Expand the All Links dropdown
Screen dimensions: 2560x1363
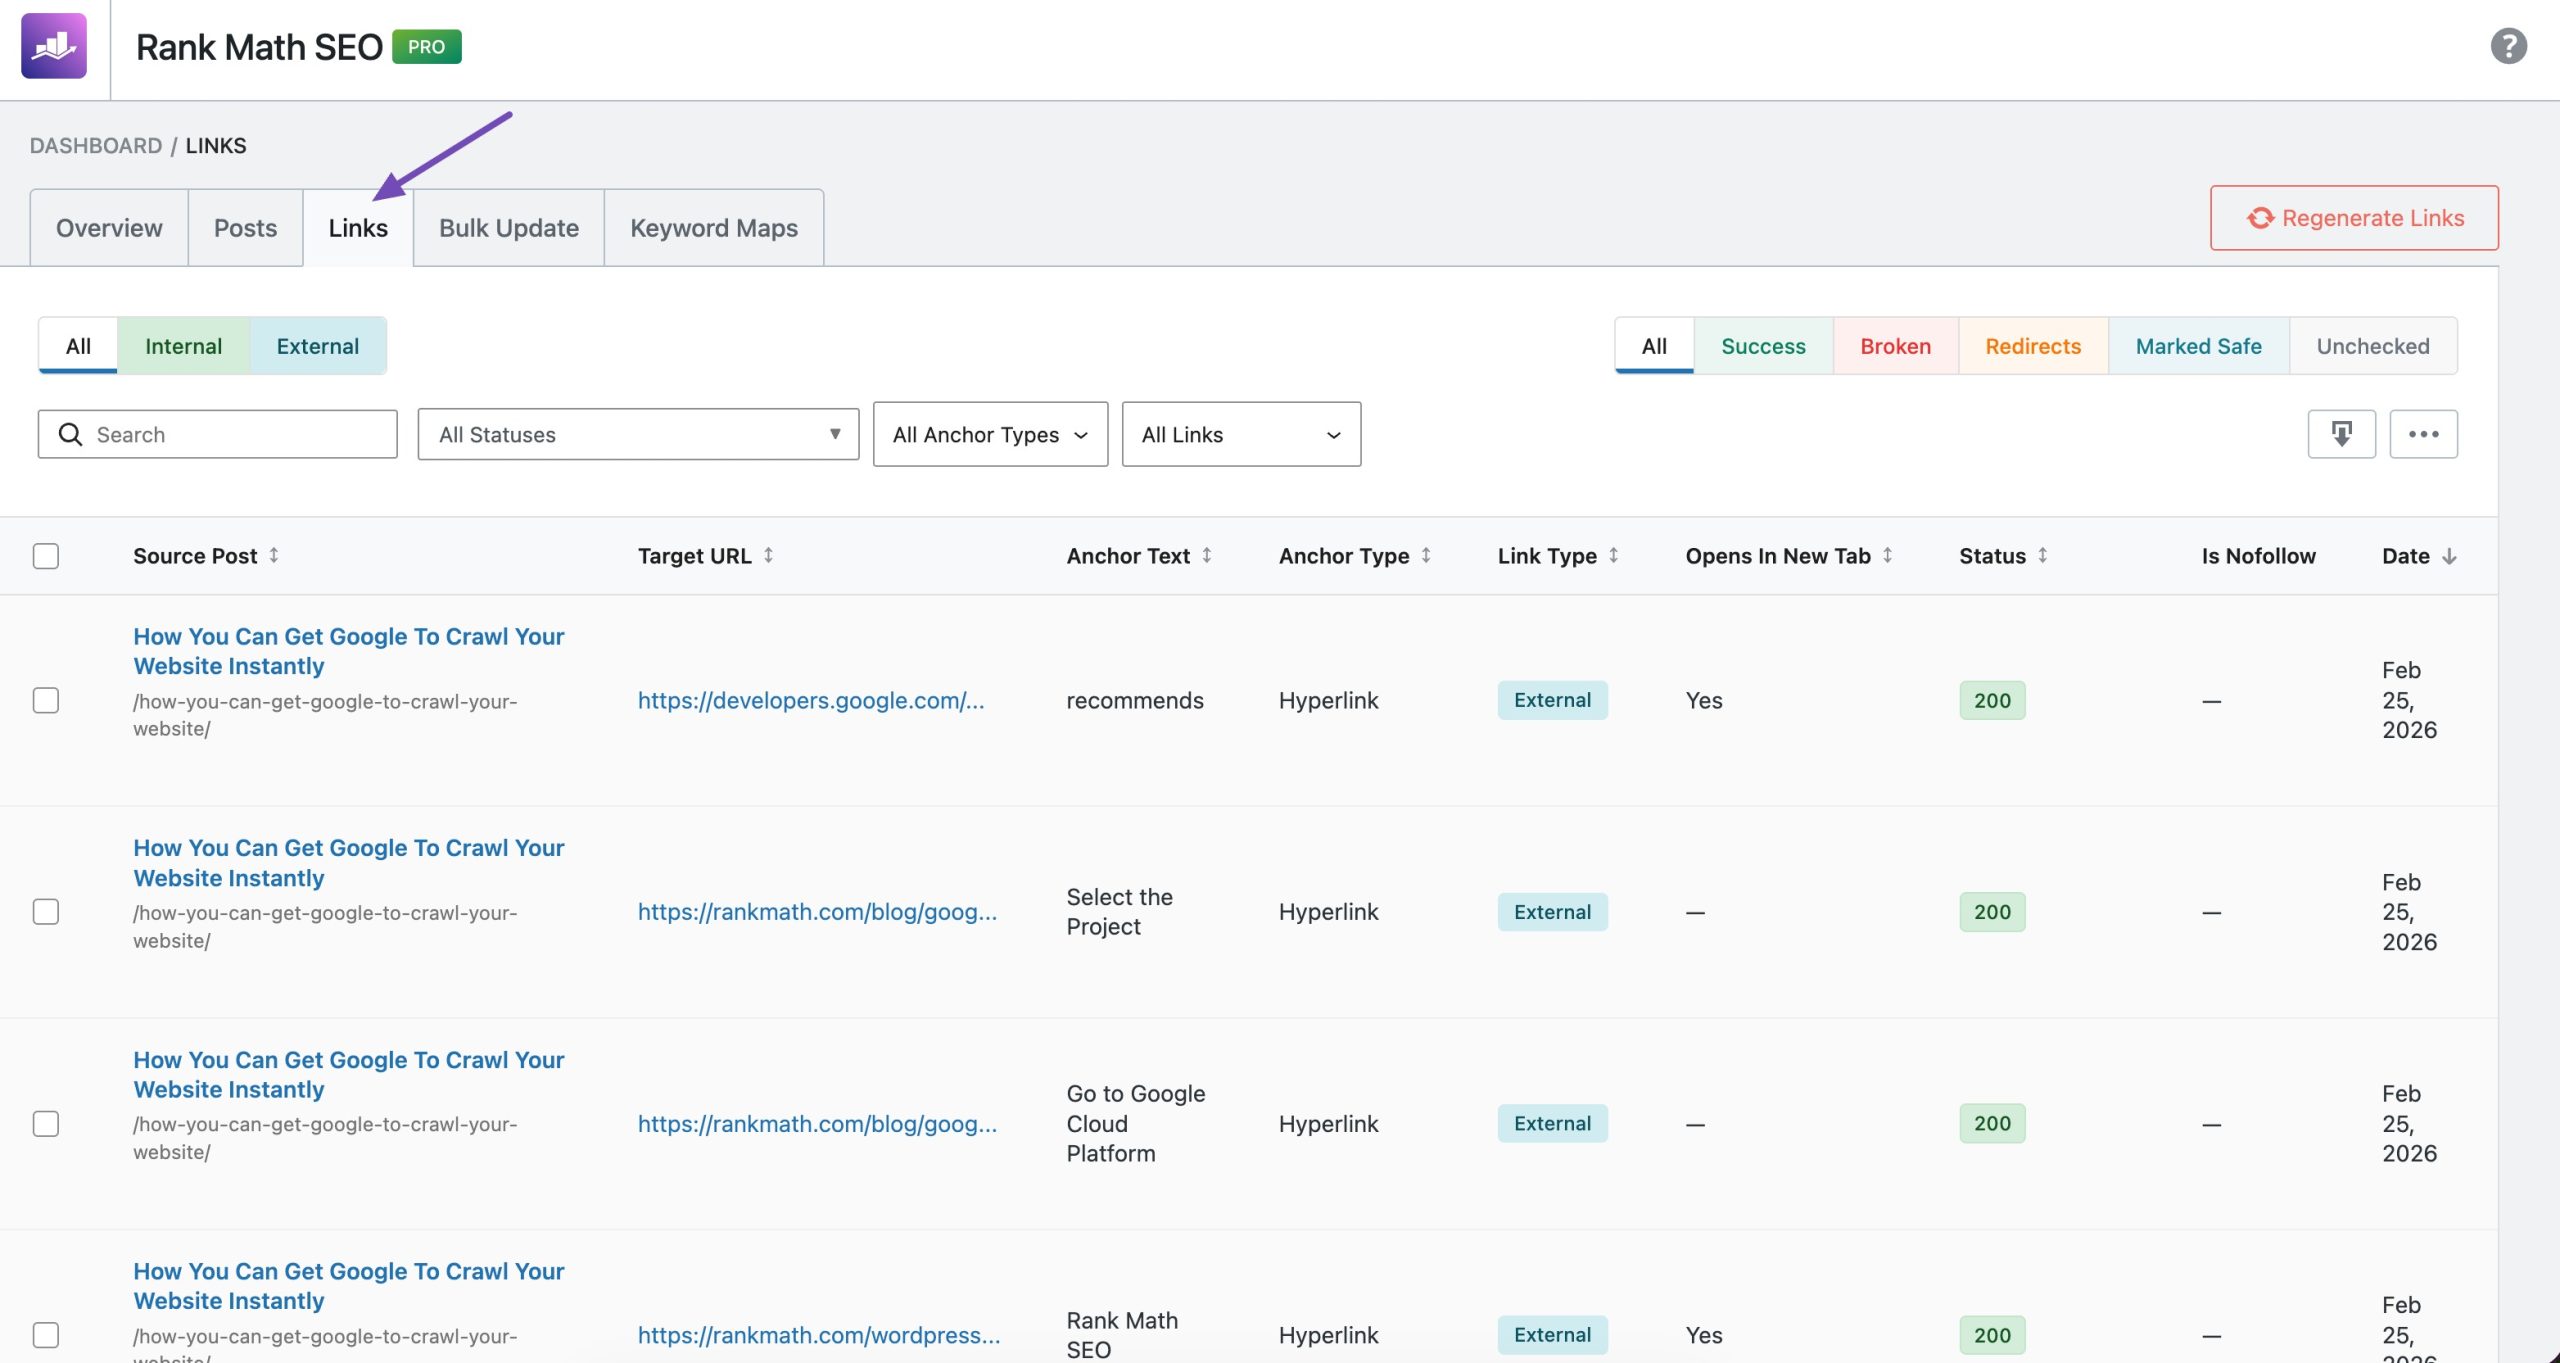click(x=1240, y=434)
